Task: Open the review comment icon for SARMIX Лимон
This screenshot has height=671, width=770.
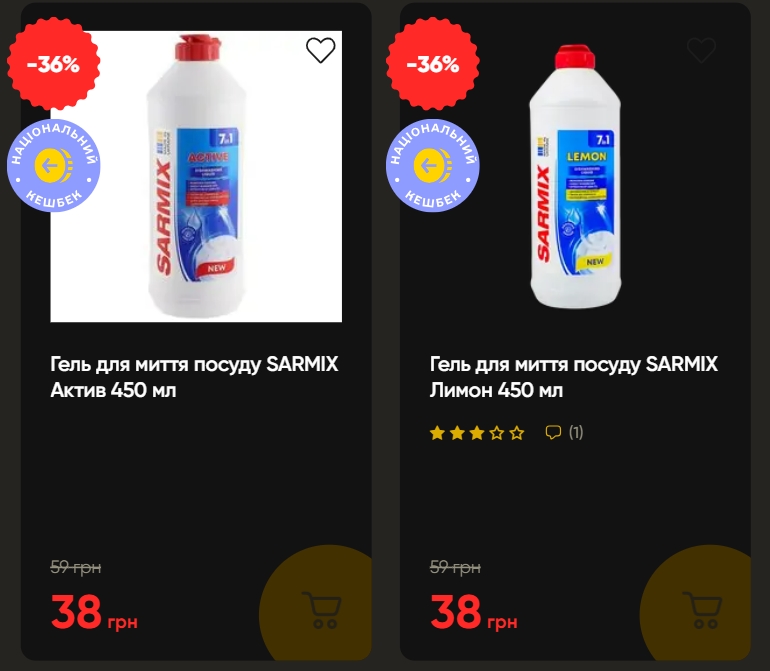Action: [x=553, y=433]
